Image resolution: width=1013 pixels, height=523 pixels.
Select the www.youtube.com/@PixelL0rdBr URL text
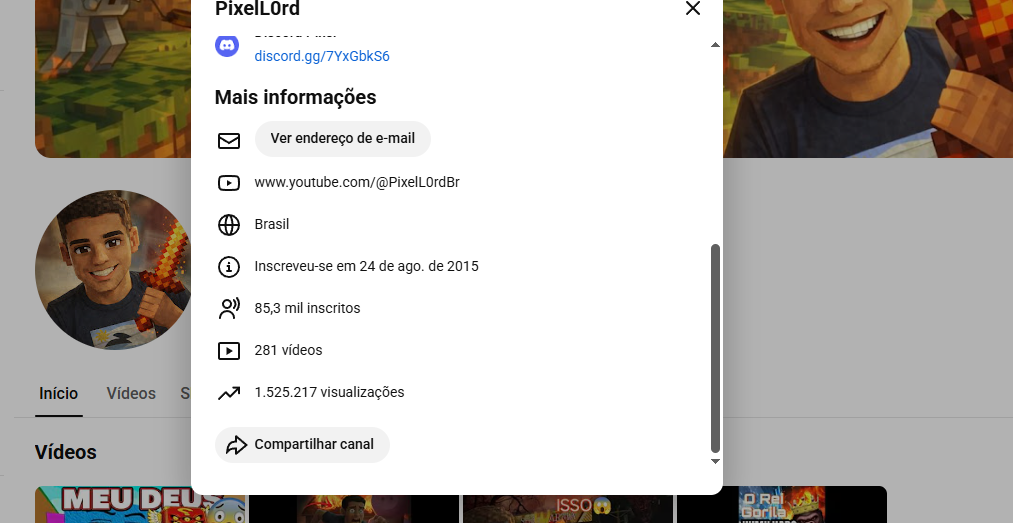click(357, 182)
